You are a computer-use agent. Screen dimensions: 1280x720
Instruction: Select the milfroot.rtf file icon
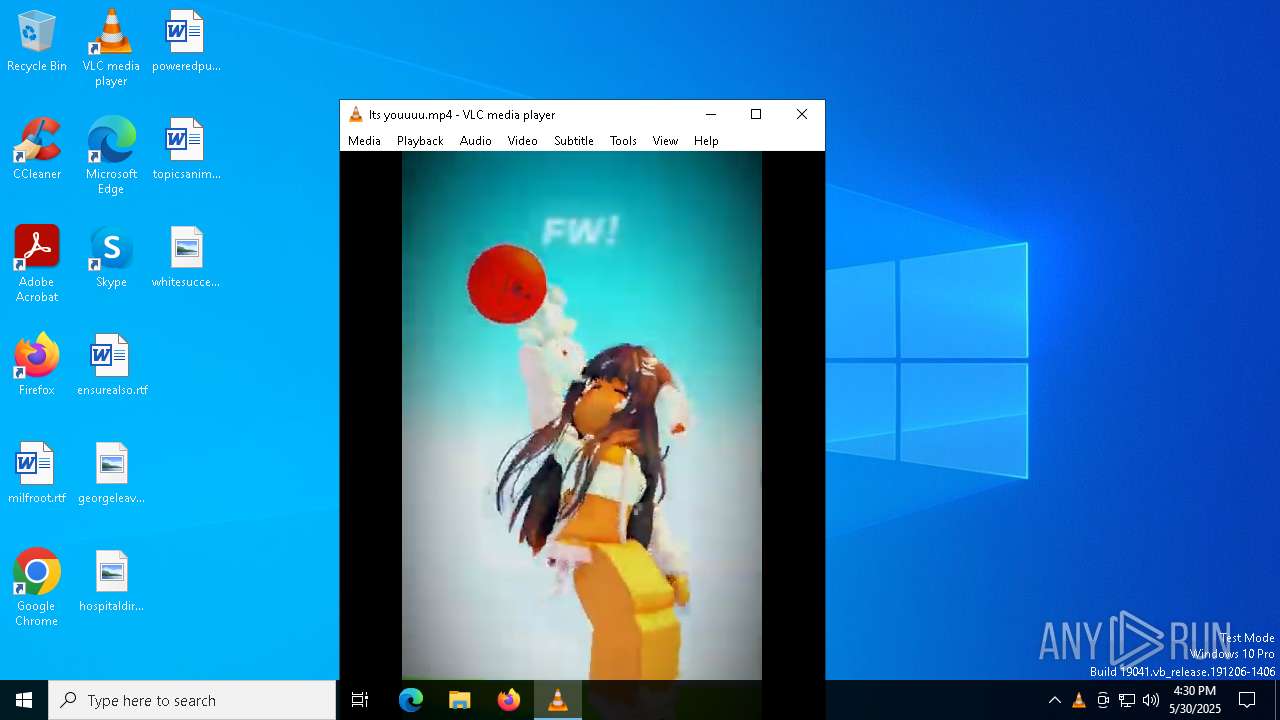pyautogui.click(x=37, y=473)
